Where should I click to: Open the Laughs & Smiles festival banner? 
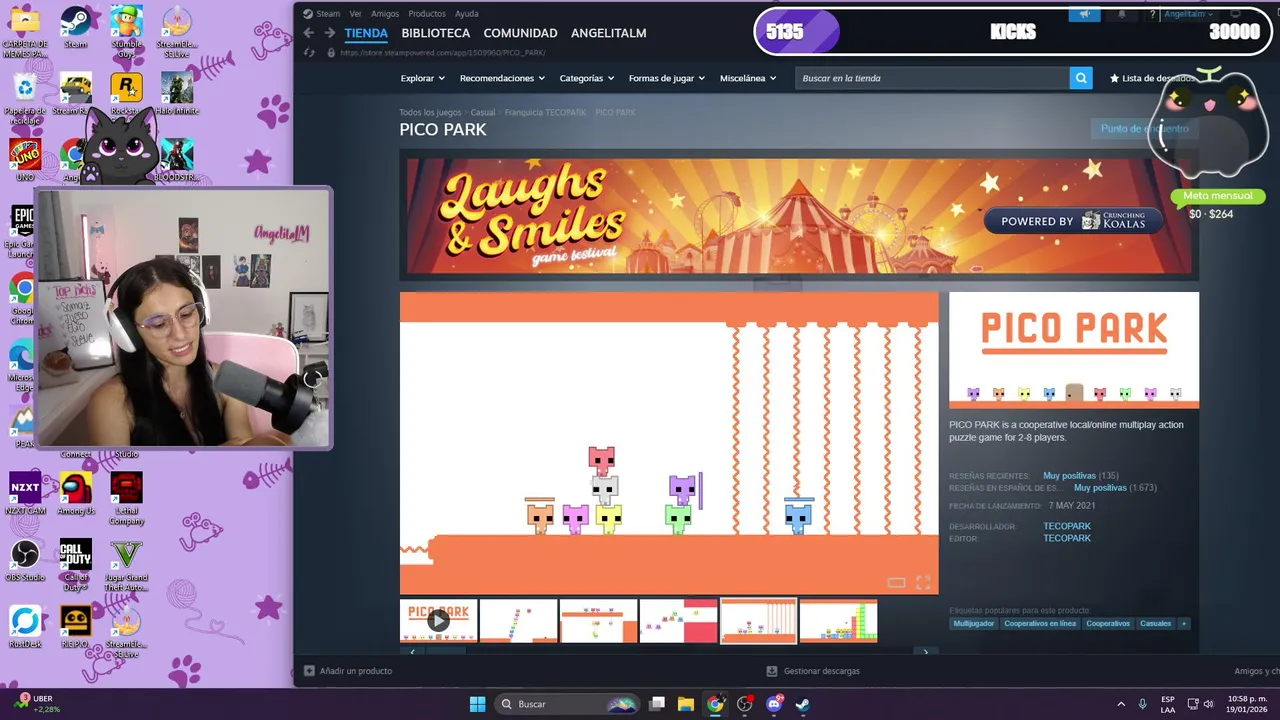click(799, 215)
